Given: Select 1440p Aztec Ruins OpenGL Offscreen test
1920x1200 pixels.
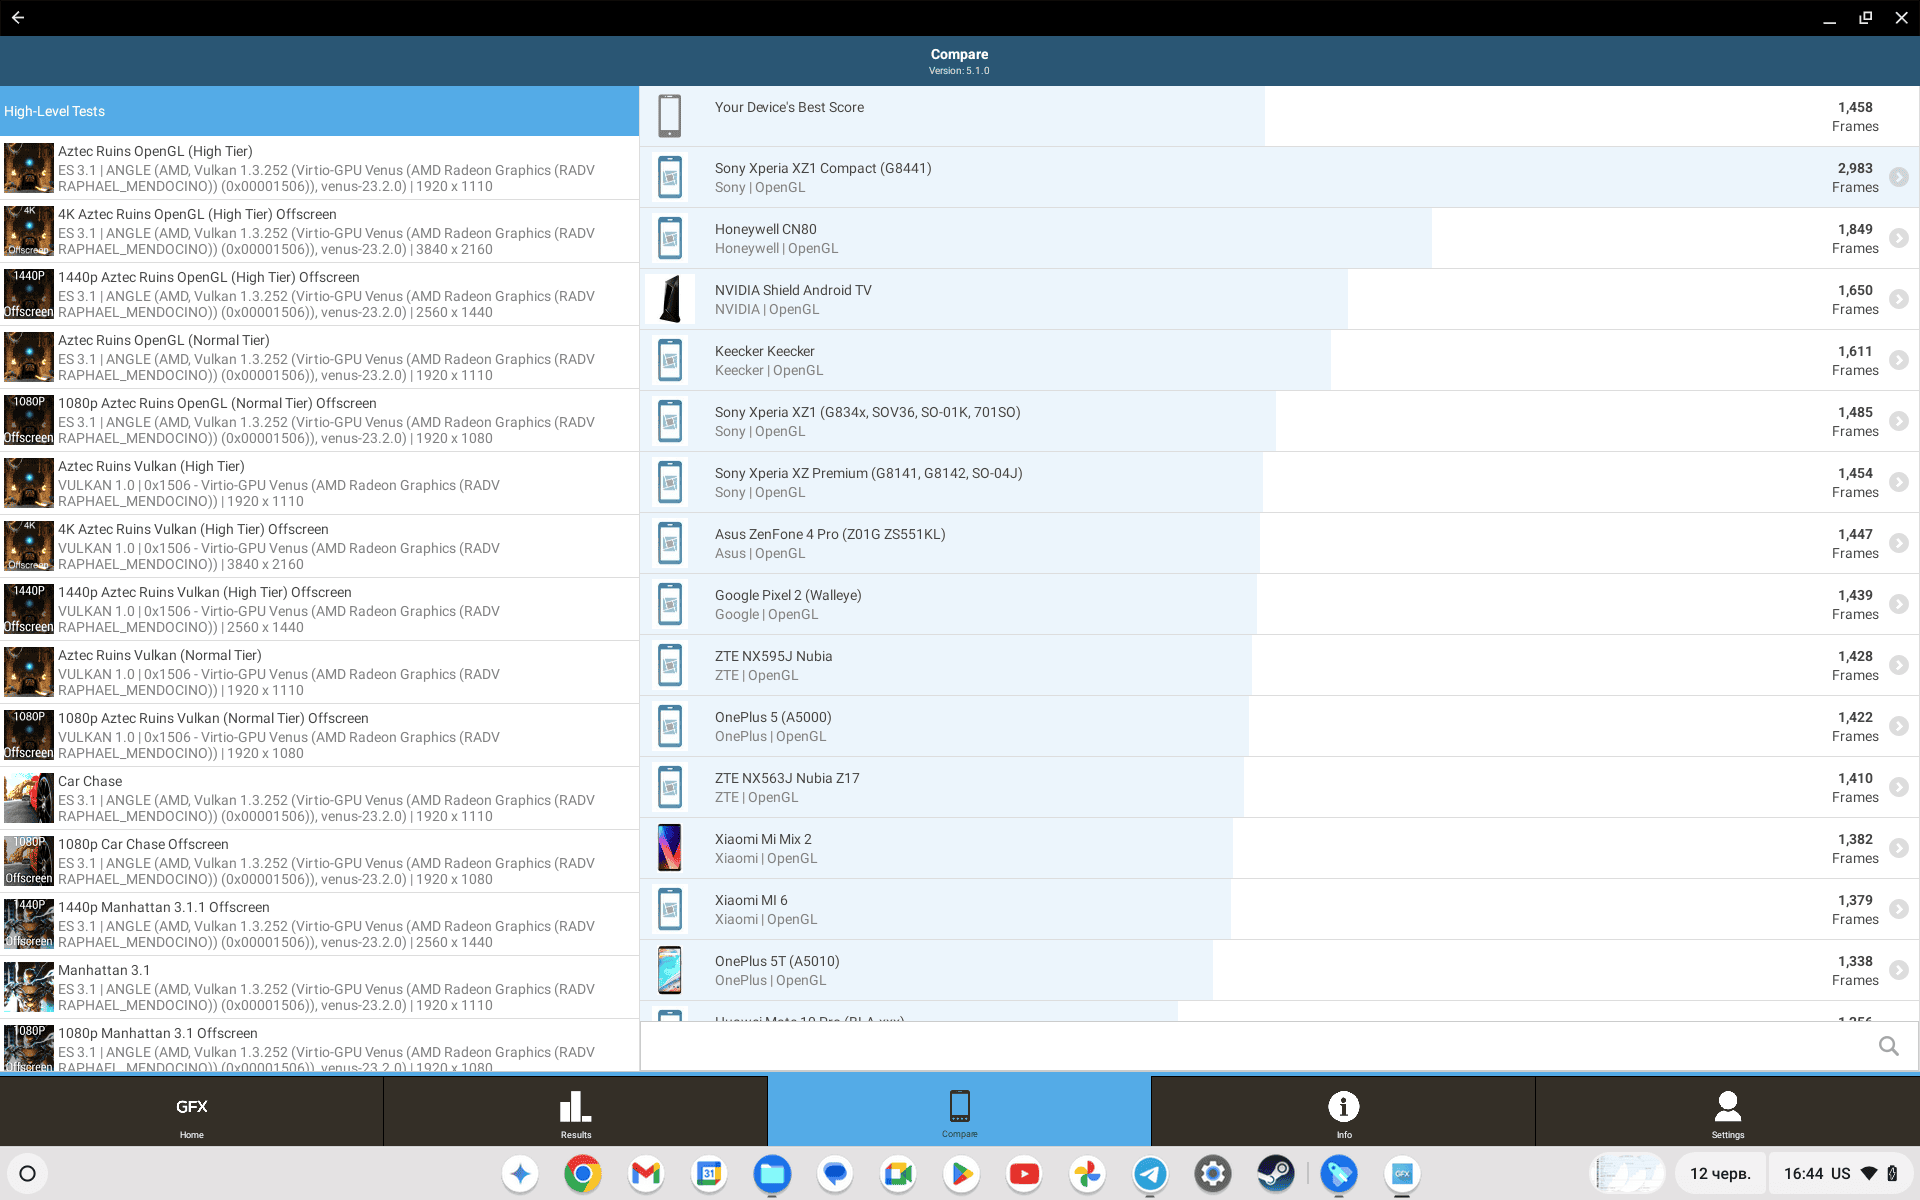Looking at the screenshot, I should click(x=320, y=294).
